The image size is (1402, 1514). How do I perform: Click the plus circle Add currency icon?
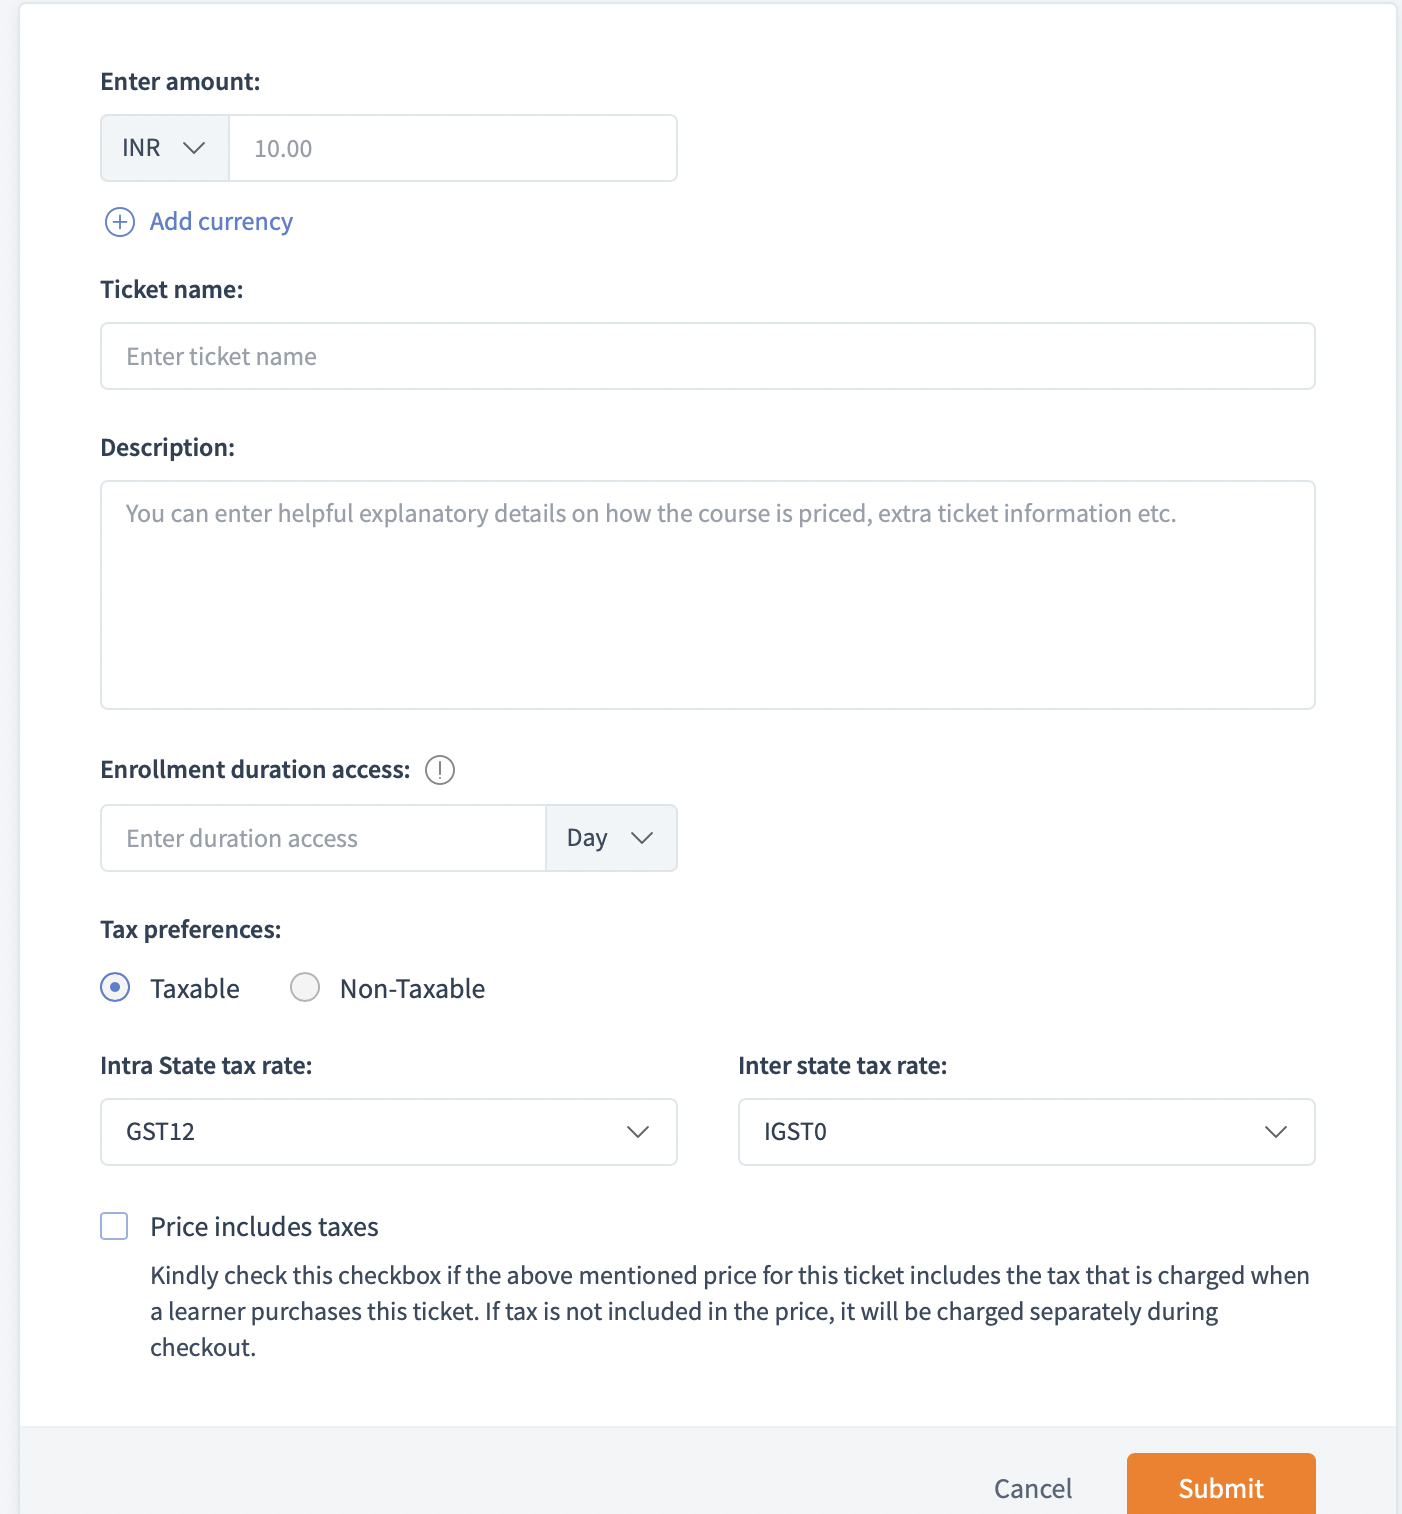click(120, 222)
